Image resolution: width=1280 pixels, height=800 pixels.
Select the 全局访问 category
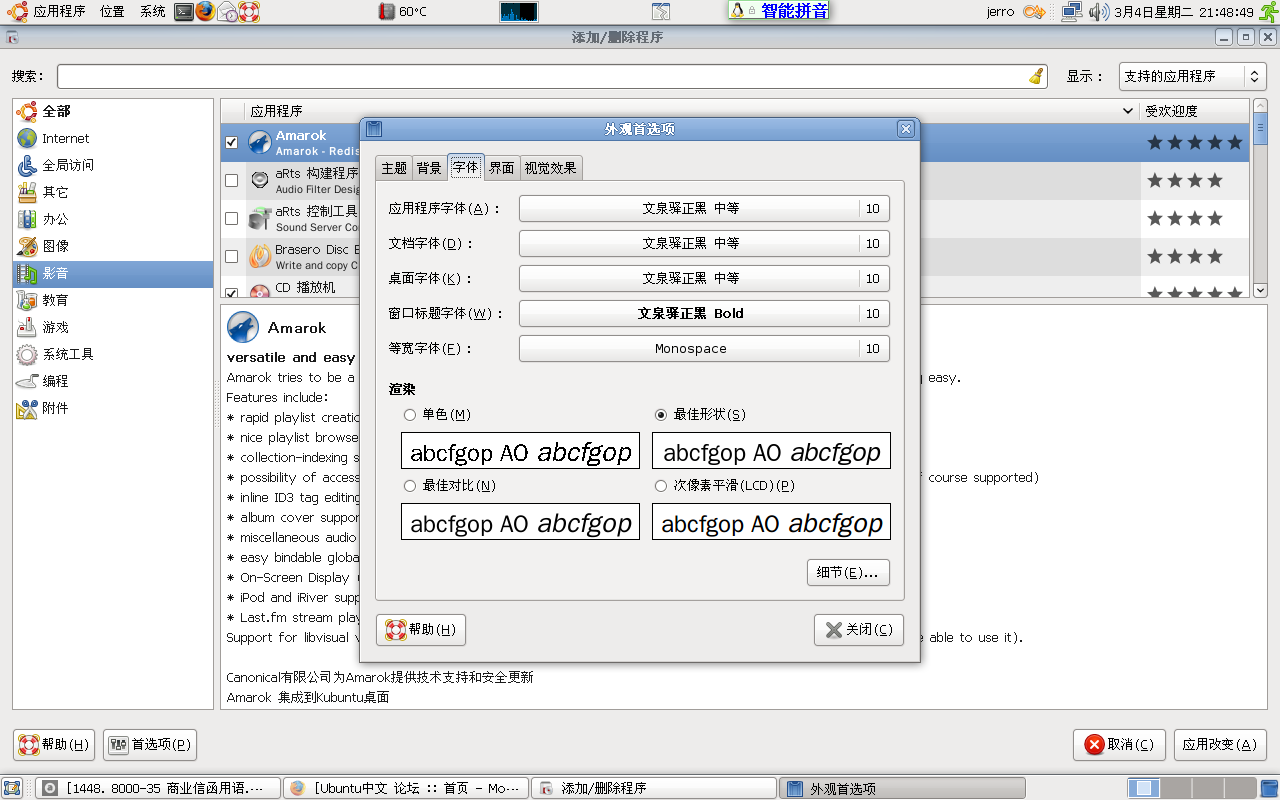113,165
